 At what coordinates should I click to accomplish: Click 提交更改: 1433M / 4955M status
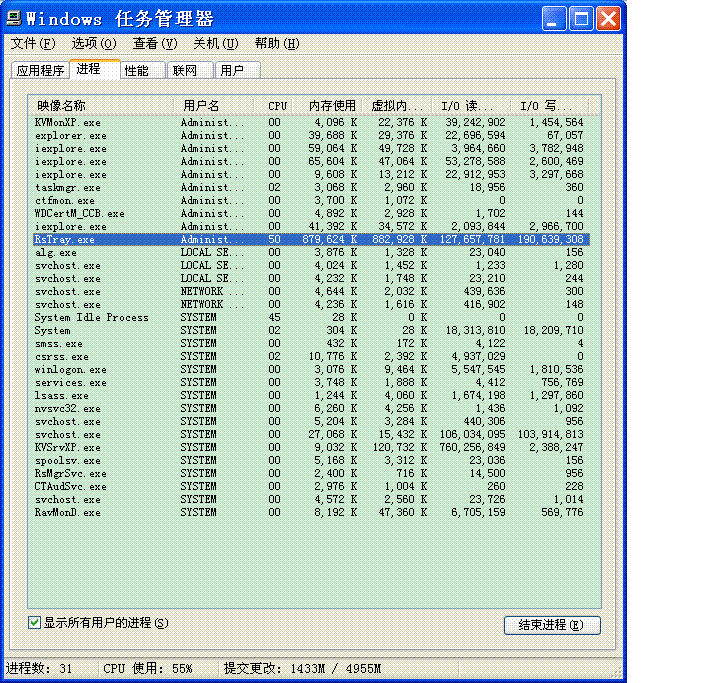tap(302, 668)
